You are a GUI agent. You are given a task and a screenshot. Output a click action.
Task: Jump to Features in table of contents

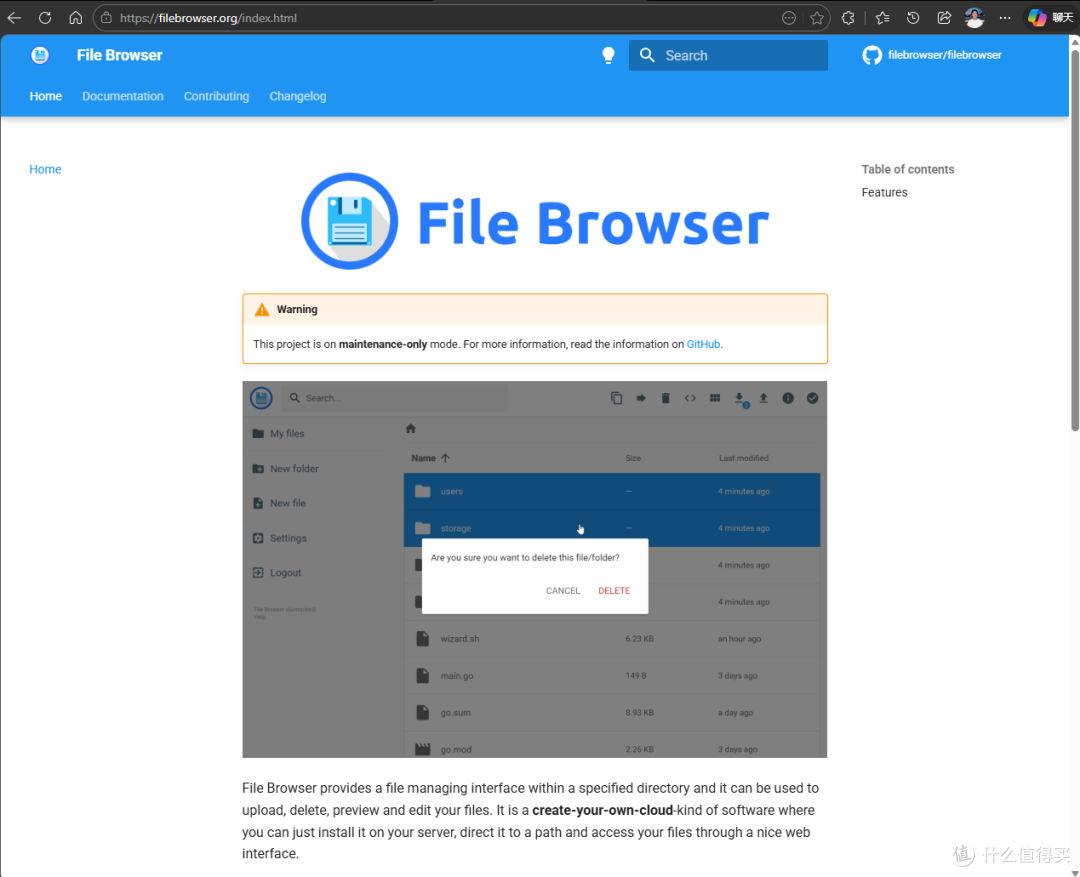[884, 192]
